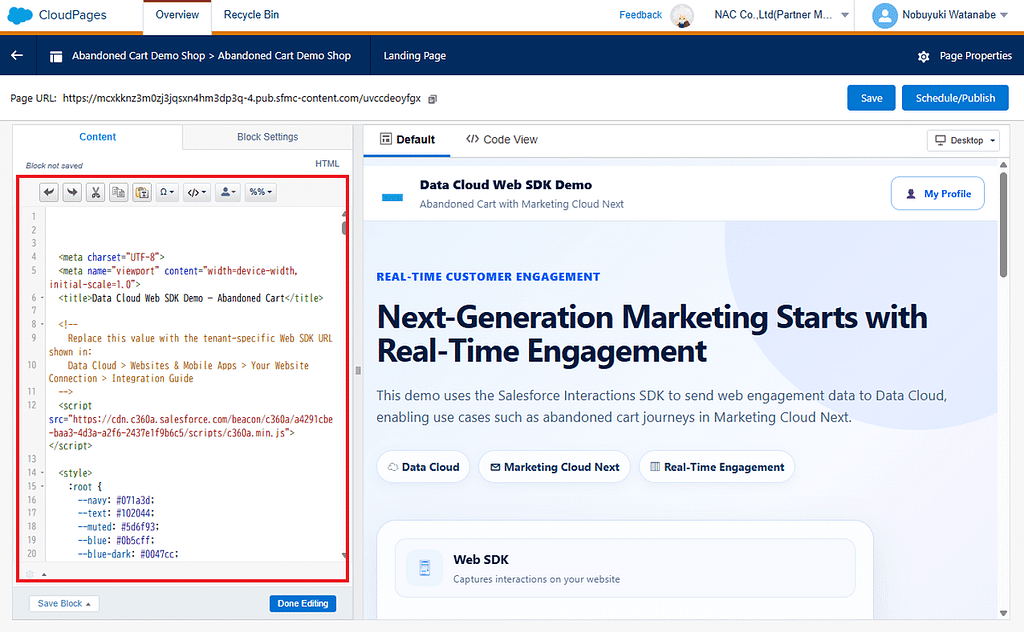Go back with the left arrow
This screenshot has width=1024, height=632.
click(17, 55)
